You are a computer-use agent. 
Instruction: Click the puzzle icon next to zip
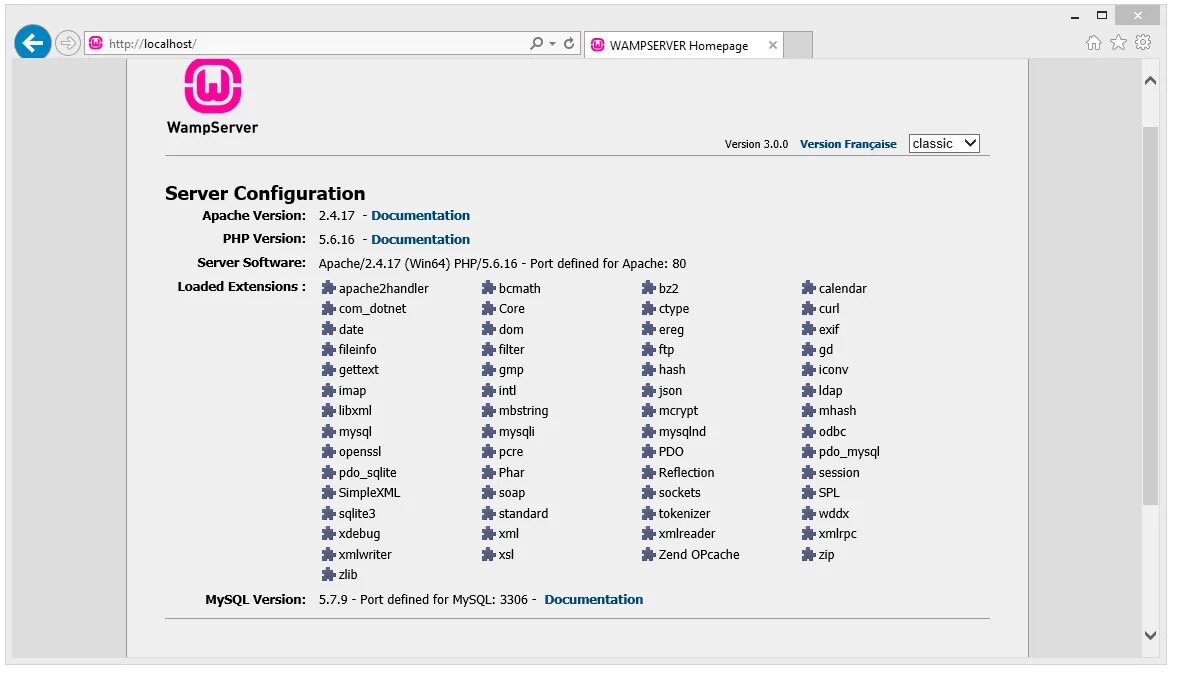(808, 555)
